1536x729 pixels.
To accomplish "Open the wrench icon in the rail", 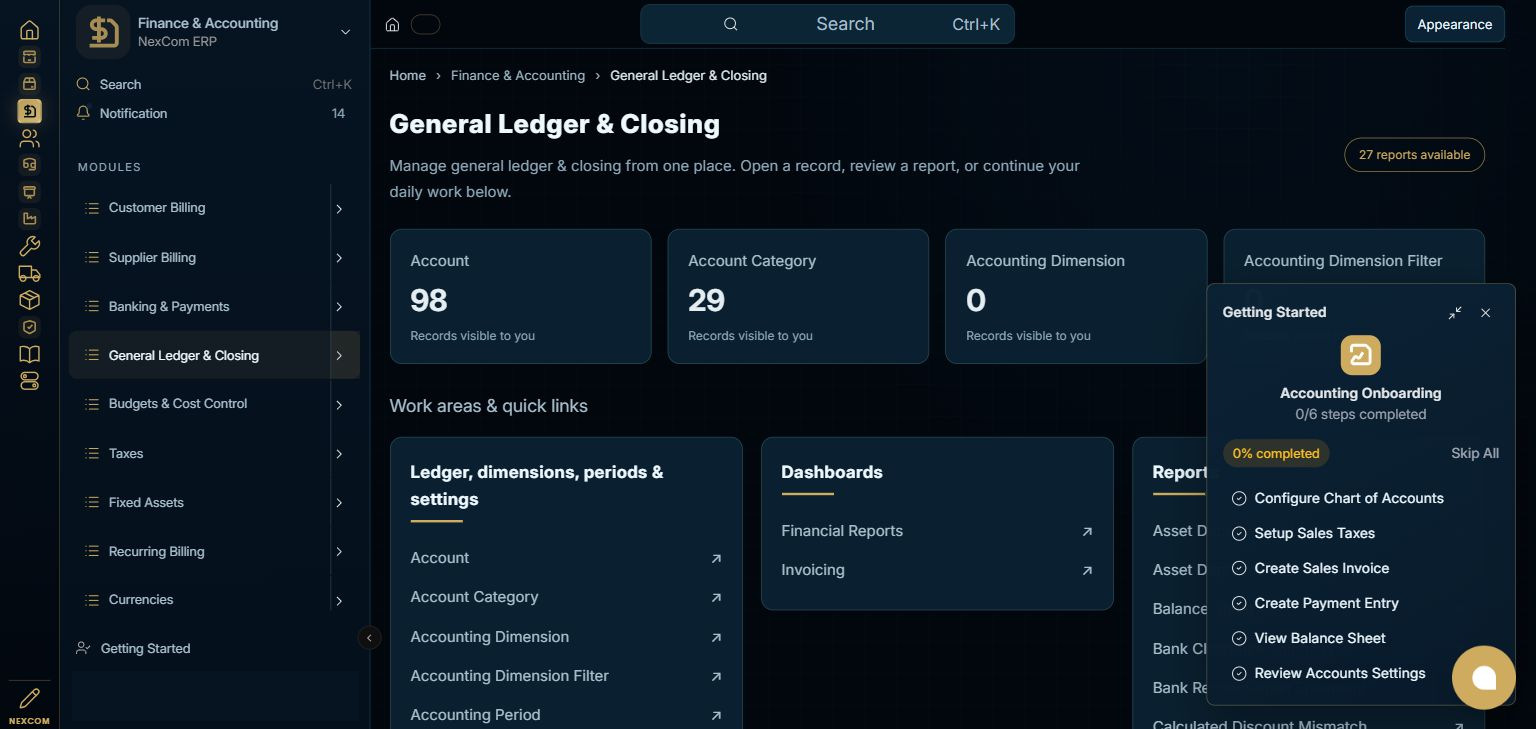I will click(29, 246).
